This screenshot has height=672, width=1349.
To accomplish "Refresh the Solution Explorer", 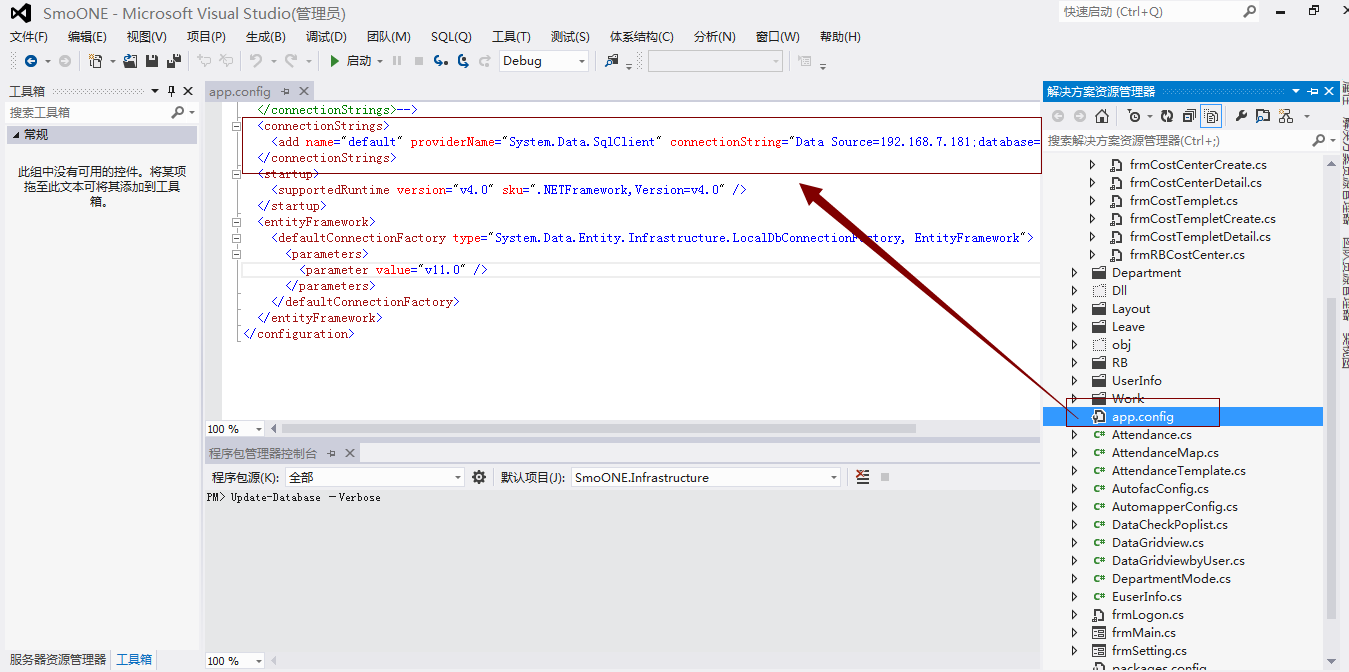I will pyautogui.click(x=1168, y=116).
